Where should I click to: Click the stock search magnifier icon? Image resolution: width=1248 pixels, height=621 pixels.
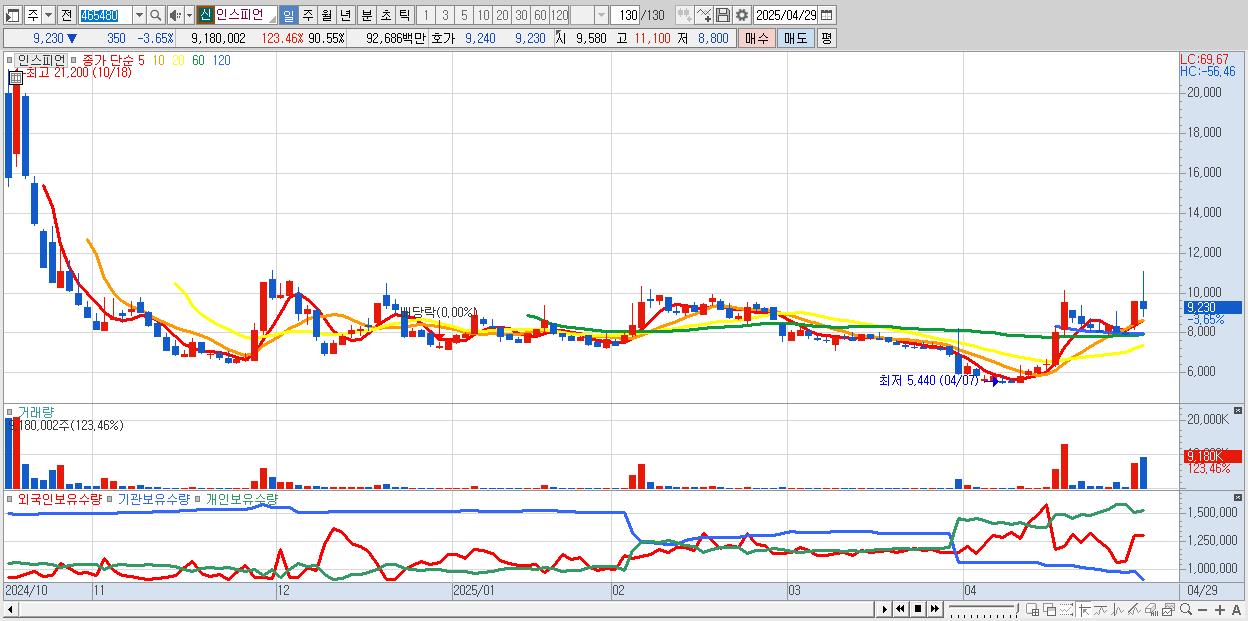point(155,15)
